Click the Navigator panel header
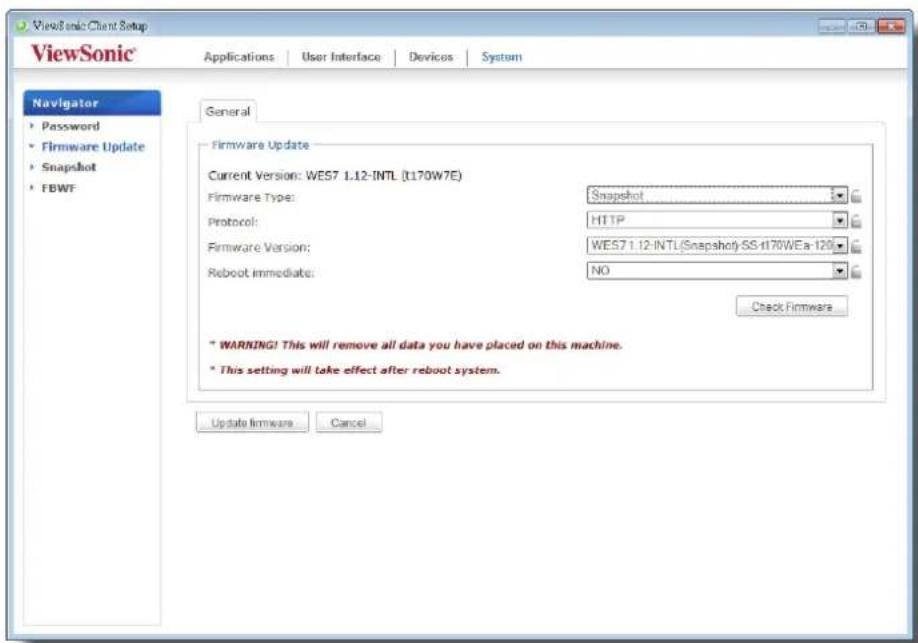 pos(92,103)
